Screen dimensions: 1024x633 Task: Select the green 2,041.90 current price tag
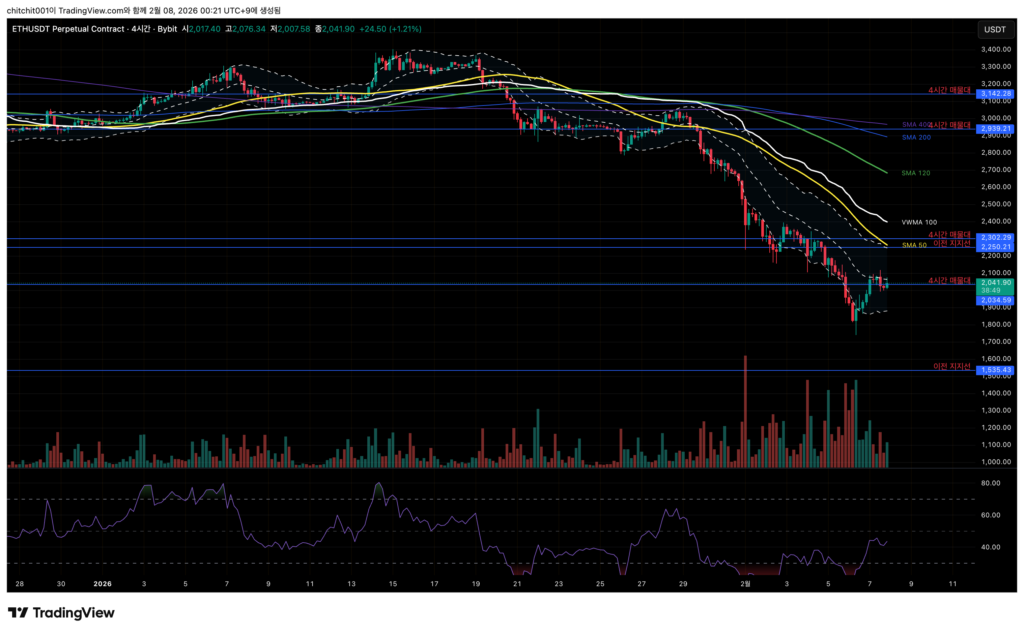pos(996,283)
